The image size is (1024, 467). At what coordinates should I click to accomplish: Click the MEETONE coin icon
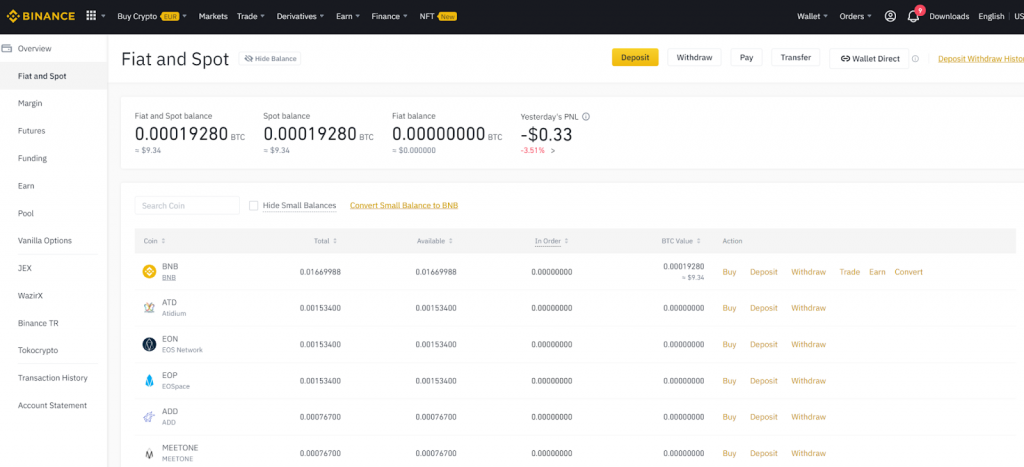149,453
